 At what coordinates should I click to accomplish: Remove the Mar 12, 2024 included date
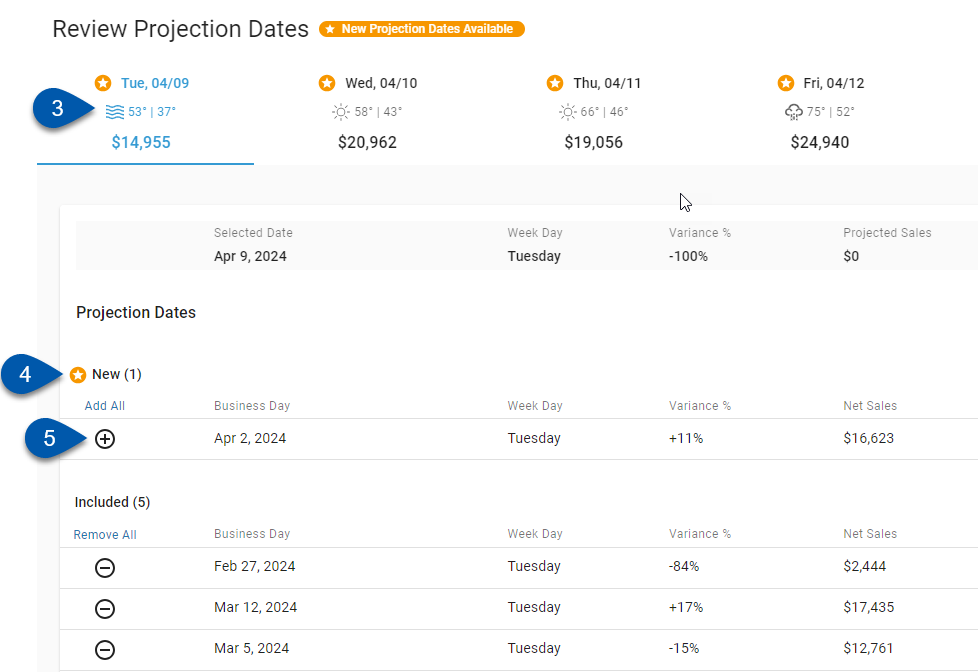pyautogui.click(x=105, y=609)
